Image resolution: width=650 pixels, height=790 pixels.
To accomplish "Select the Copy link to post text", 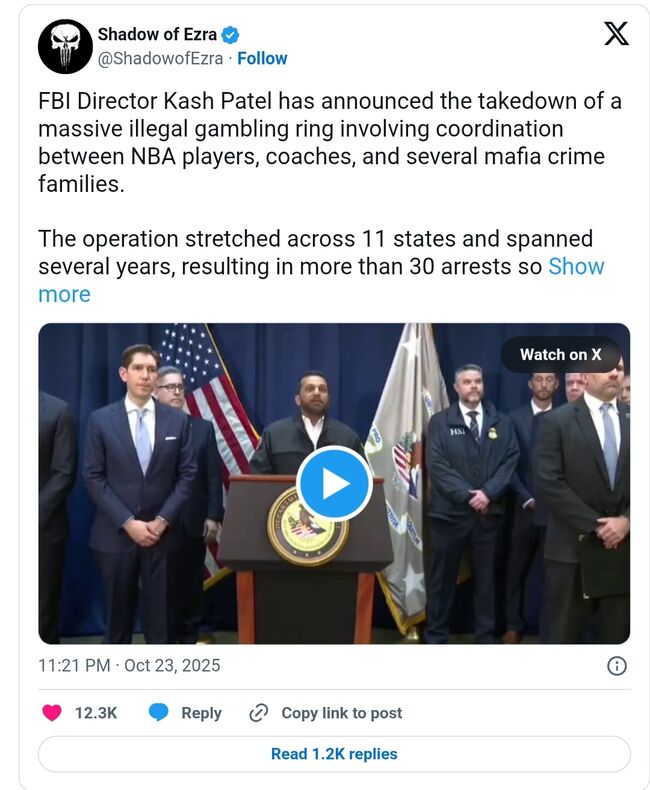I will [341, 713].
